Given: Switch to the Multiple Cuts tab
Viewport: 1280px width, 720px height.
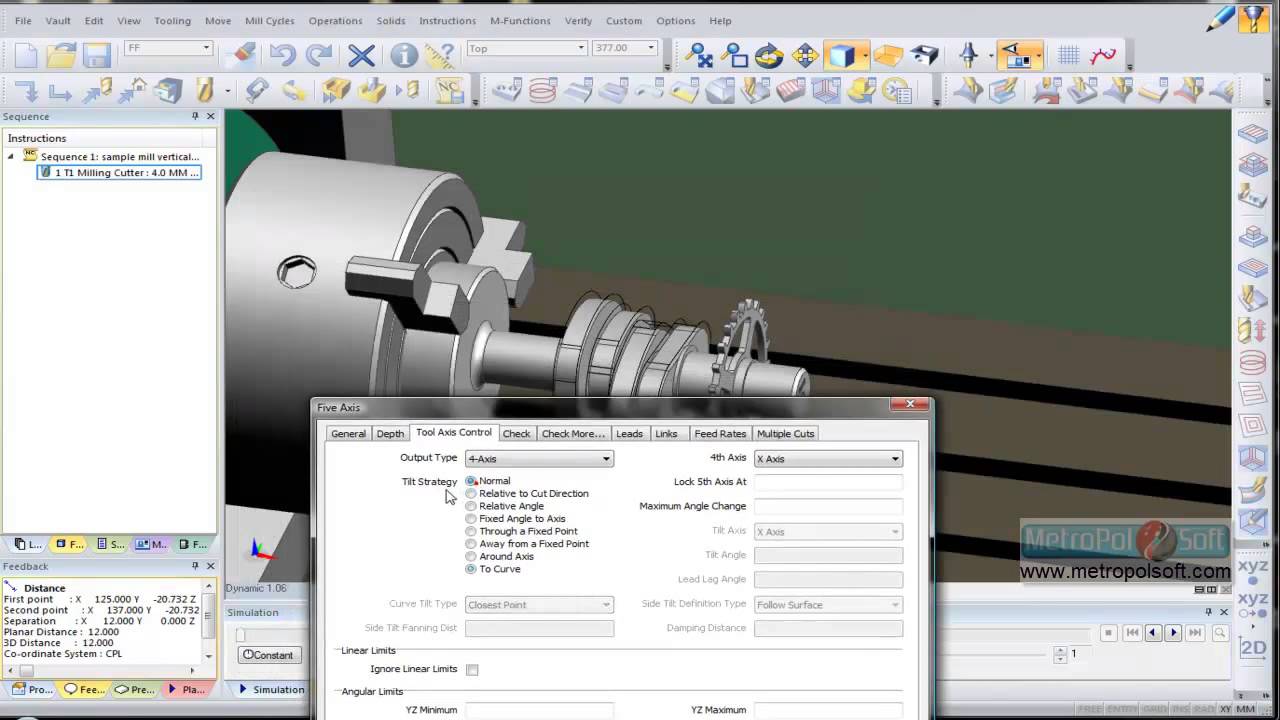Looking at the screenshot, I should point(786,434).
